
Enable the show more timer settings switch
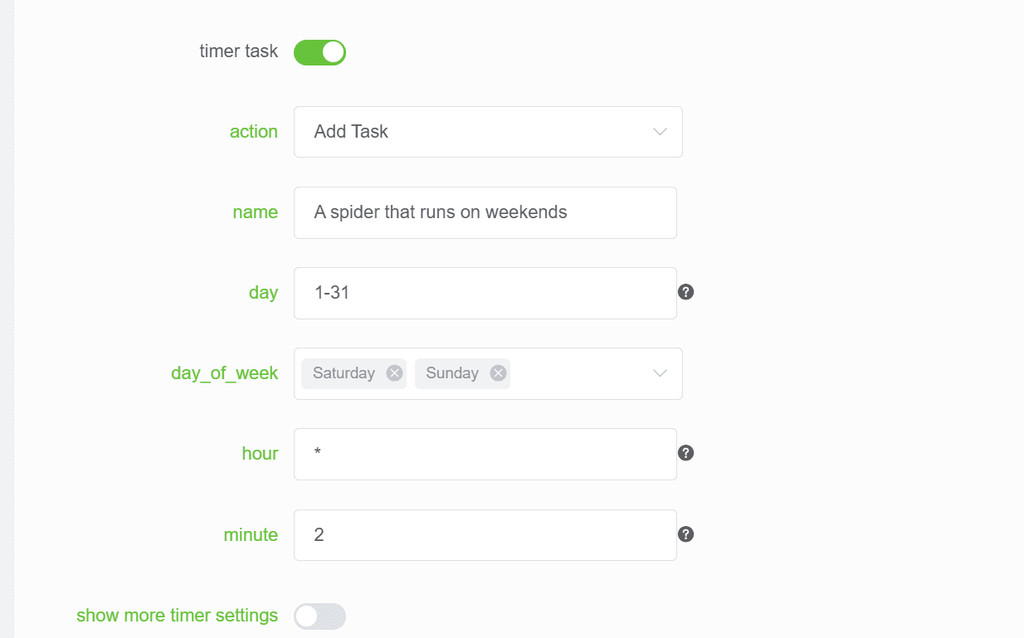(x=319, y=616)
